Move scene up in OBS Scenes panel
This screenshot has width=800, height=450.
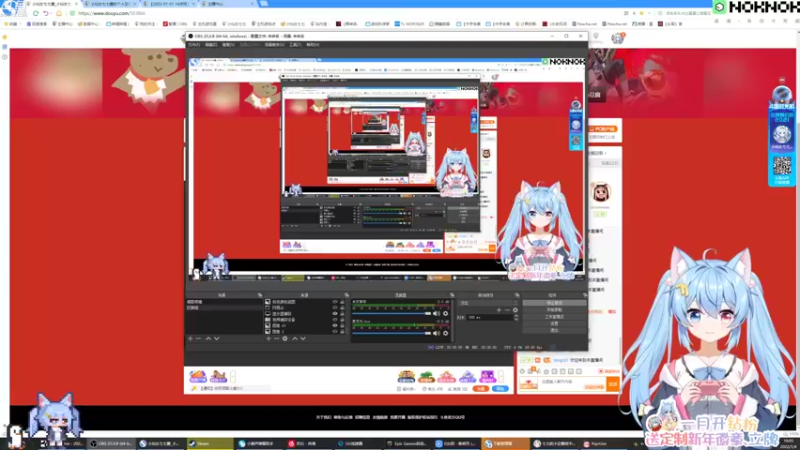208,339
